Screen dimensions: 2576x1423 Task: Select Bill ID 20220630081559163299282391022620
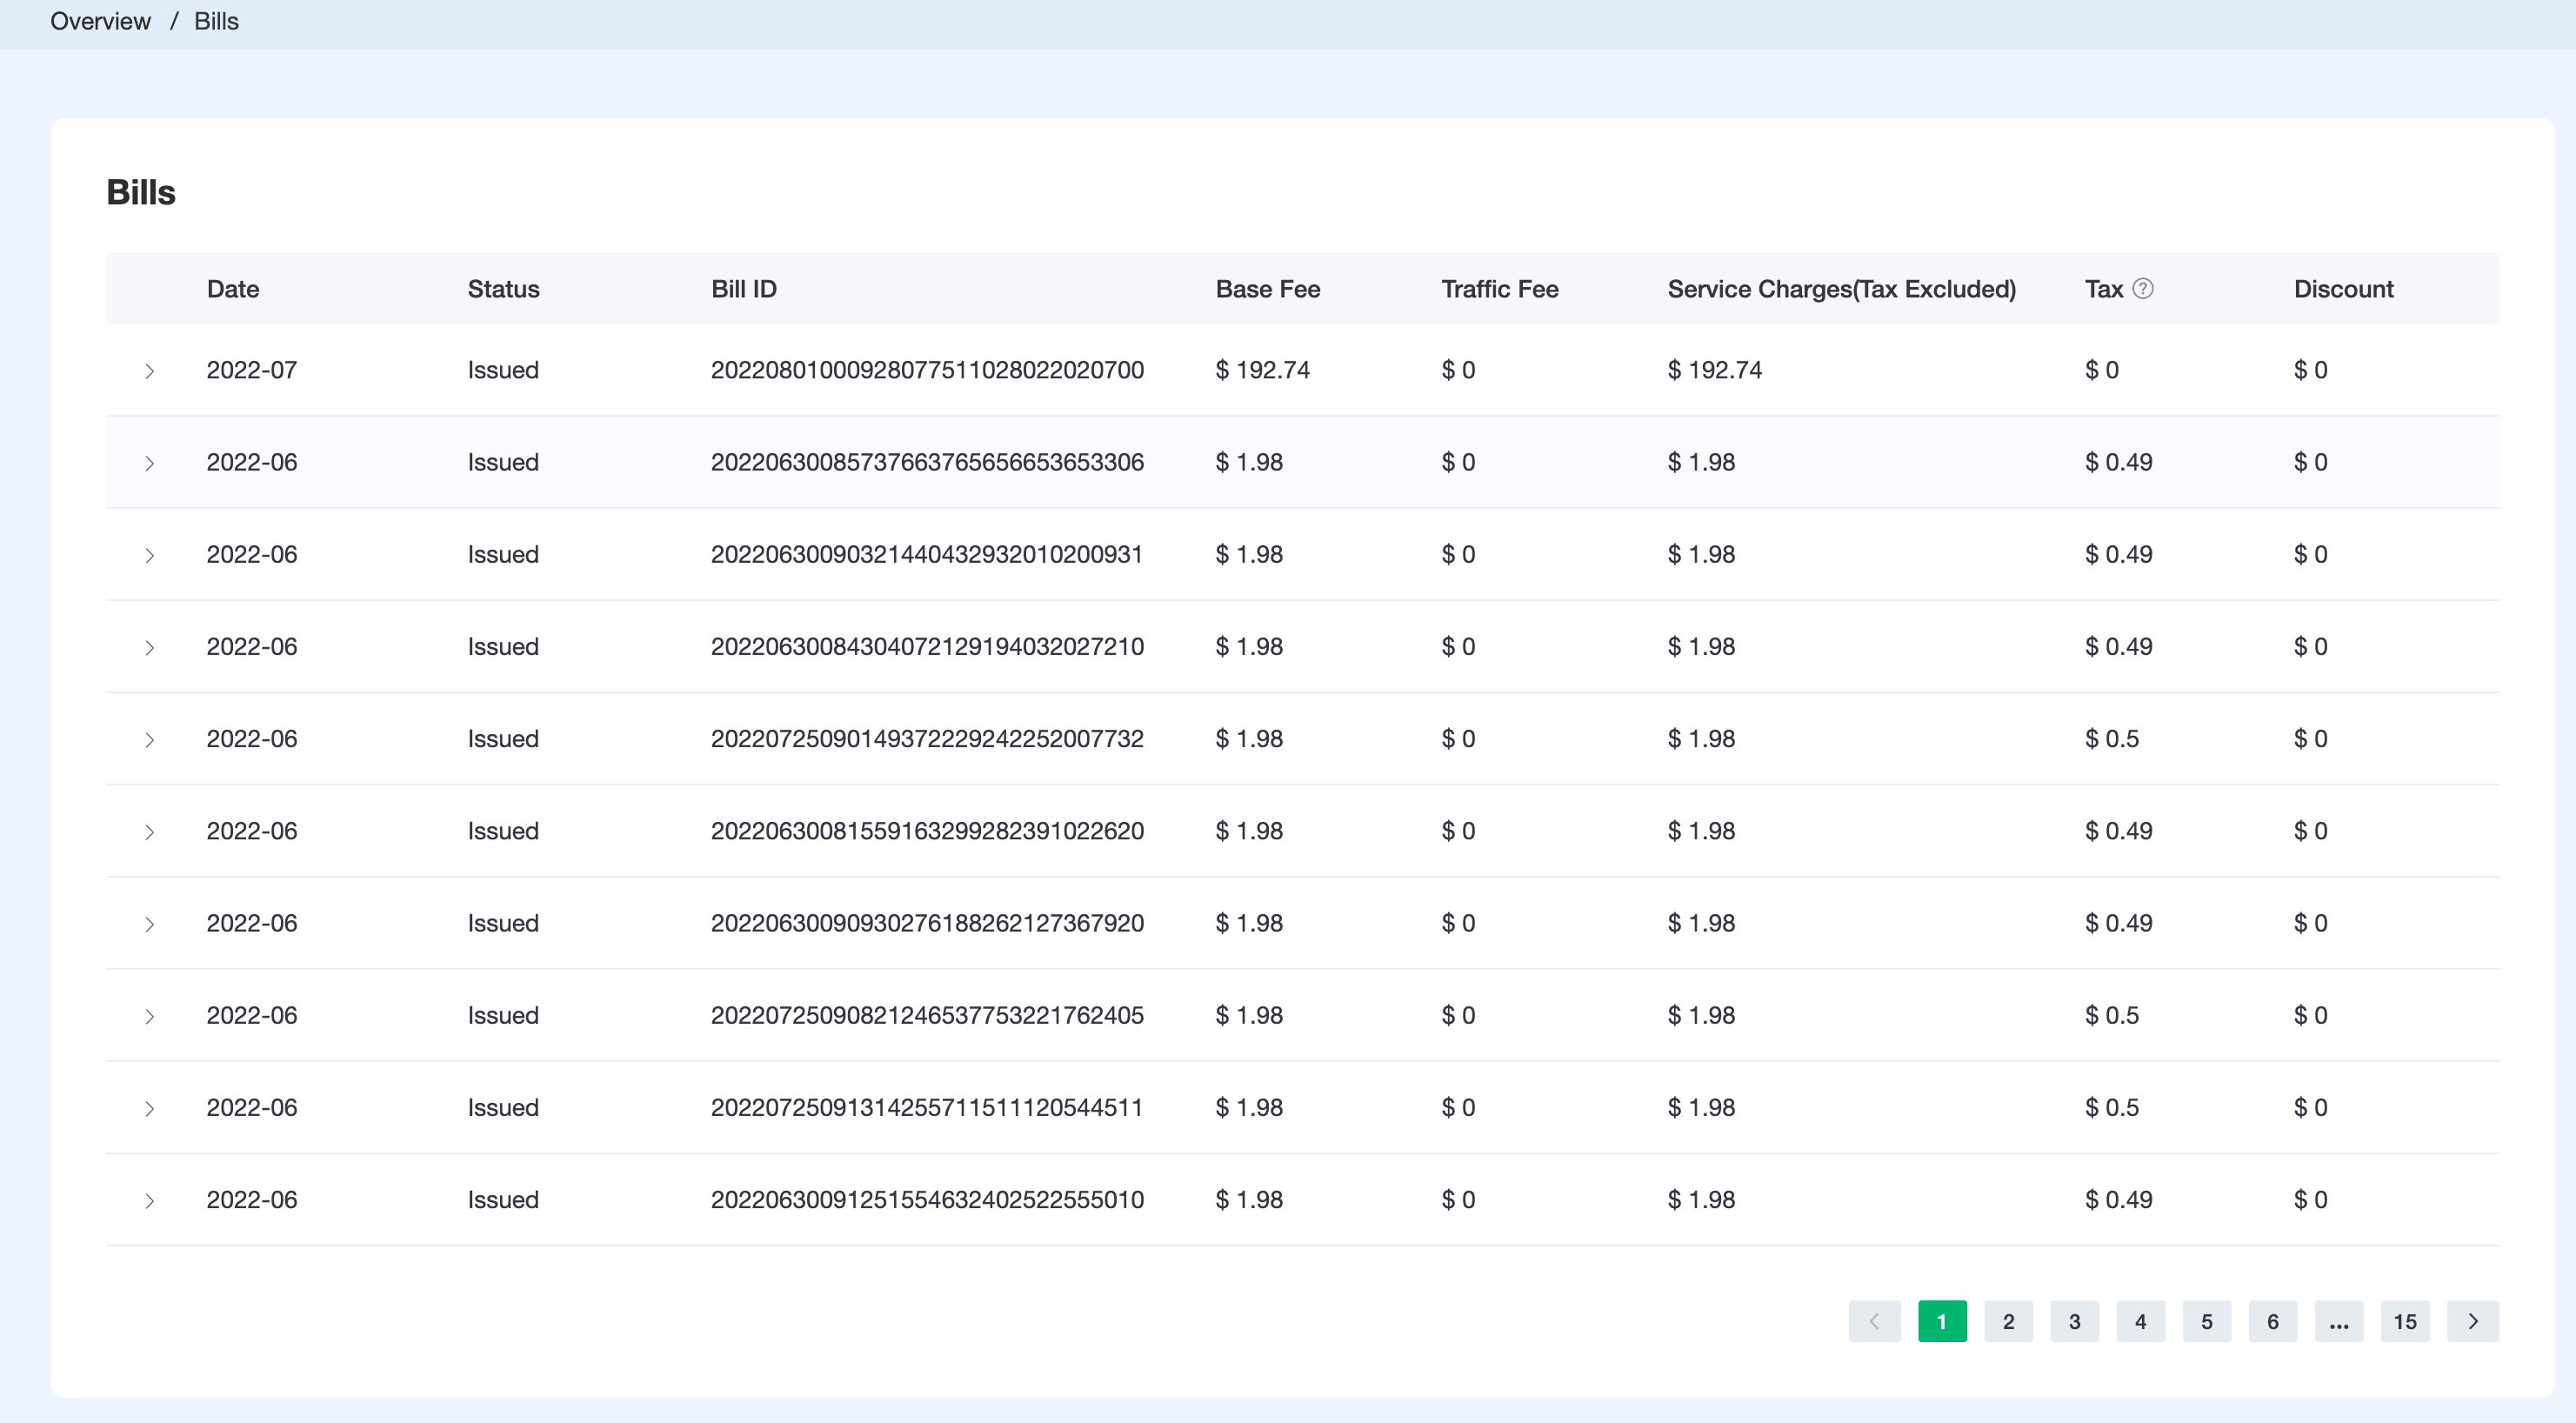click(x=927, y=830)
